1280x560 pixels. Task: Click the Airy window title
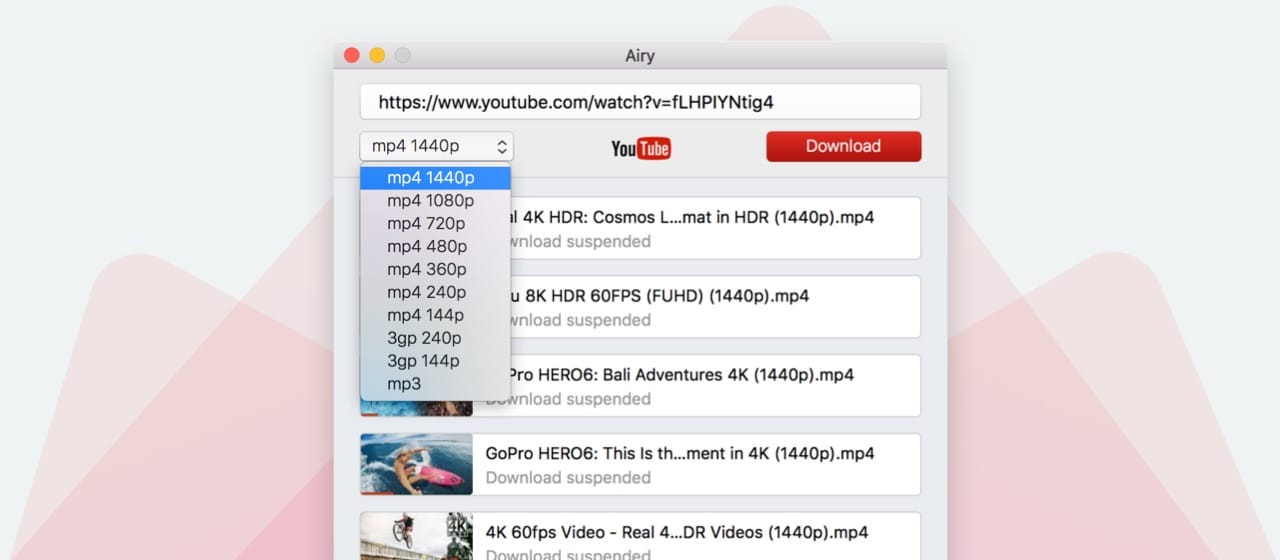point(640,56)
